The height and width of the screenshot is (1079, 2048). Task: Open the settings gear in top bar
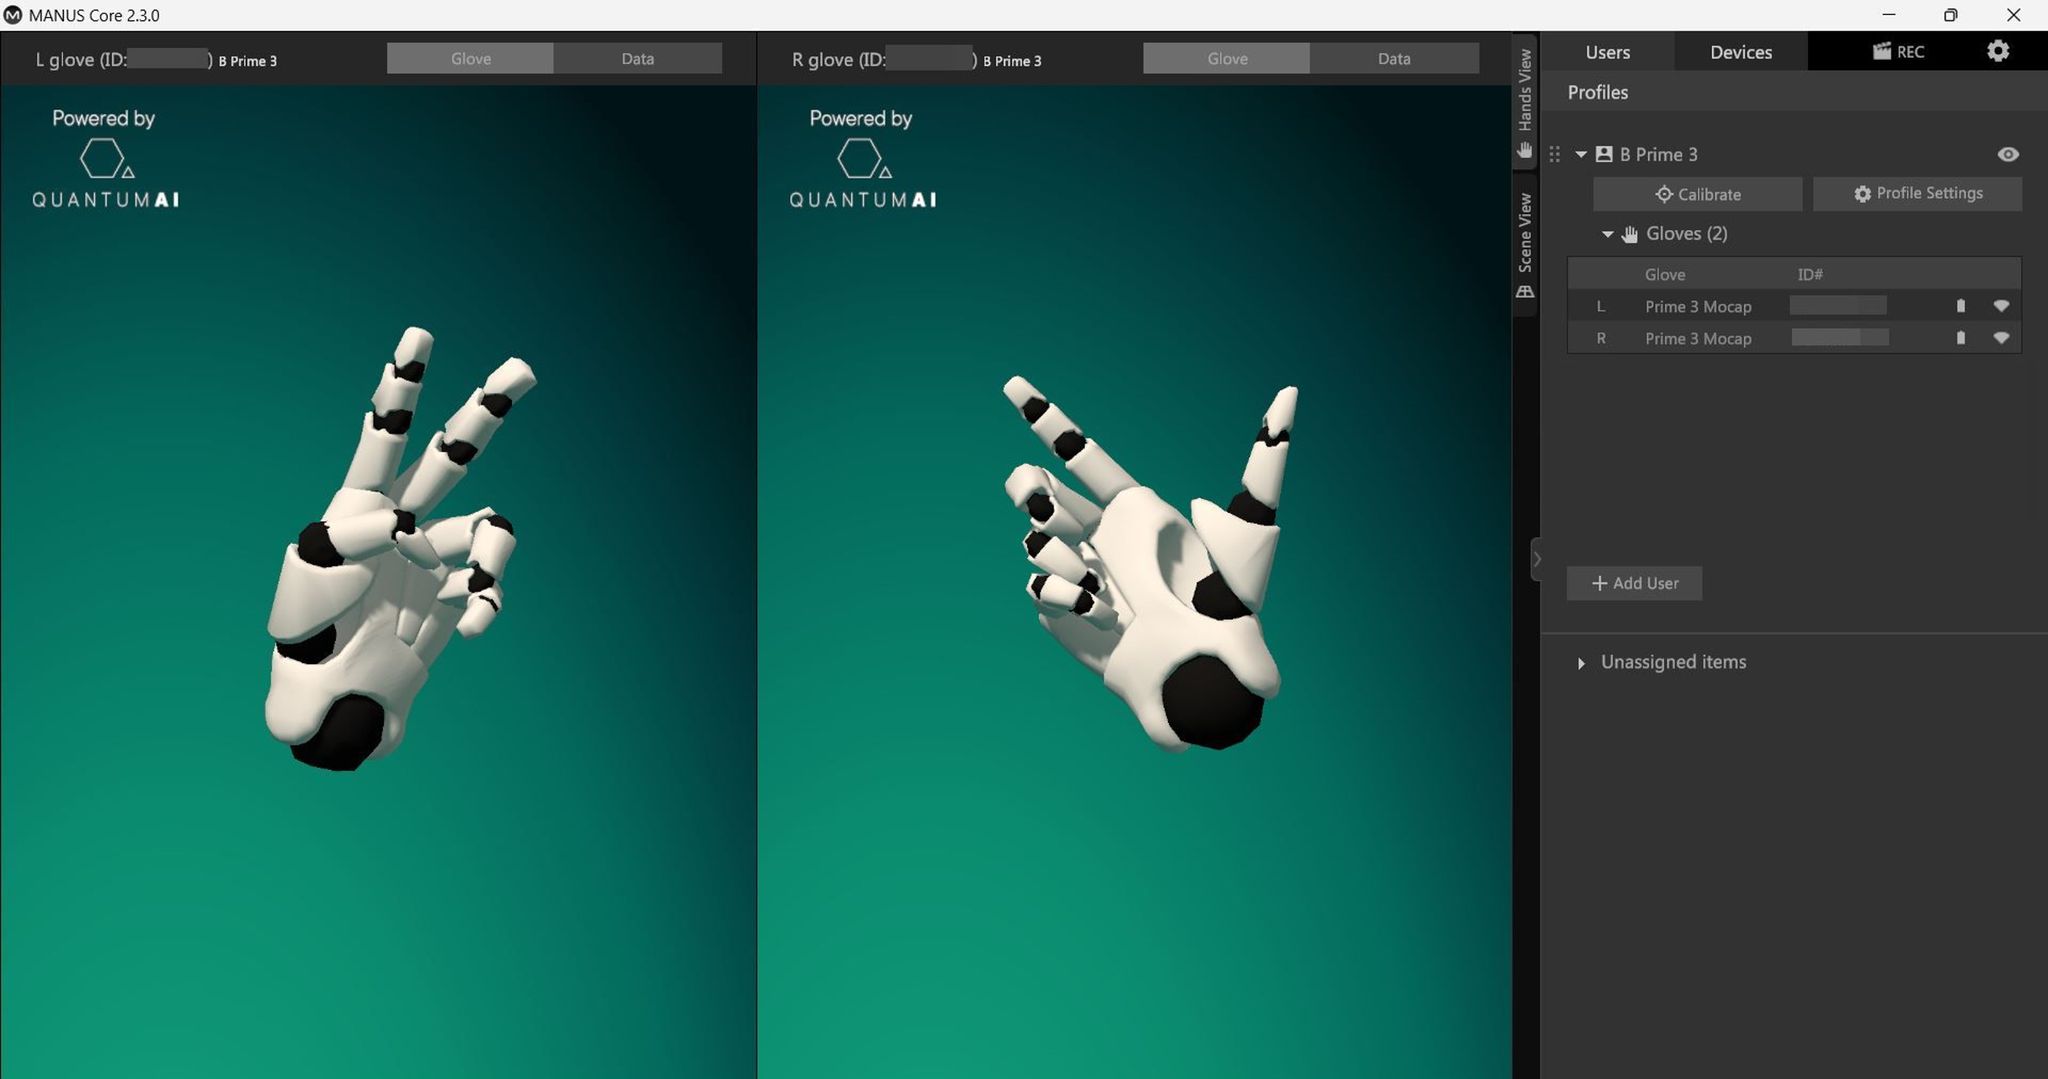click(1997, 51)
